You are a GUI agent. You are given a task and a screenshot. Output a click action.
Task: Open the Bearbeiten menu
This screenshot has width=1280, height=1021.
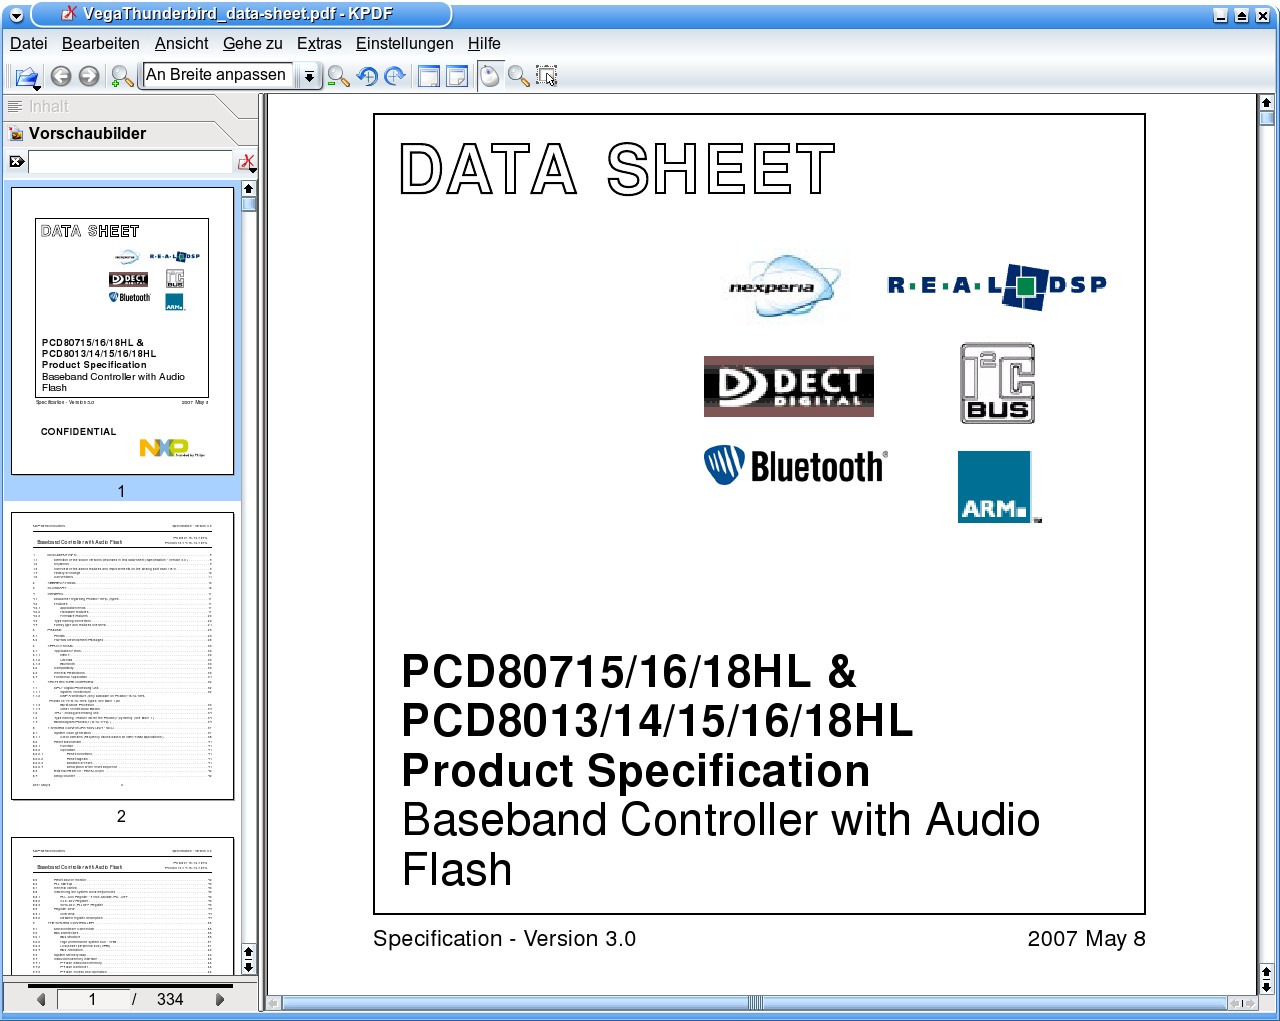coord(101,44)
